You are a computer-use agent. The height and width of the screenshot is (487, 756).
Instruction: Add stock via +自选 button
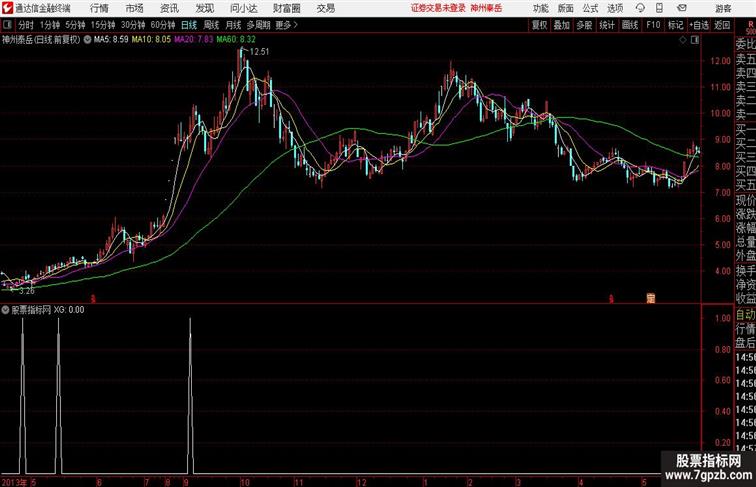699,25
